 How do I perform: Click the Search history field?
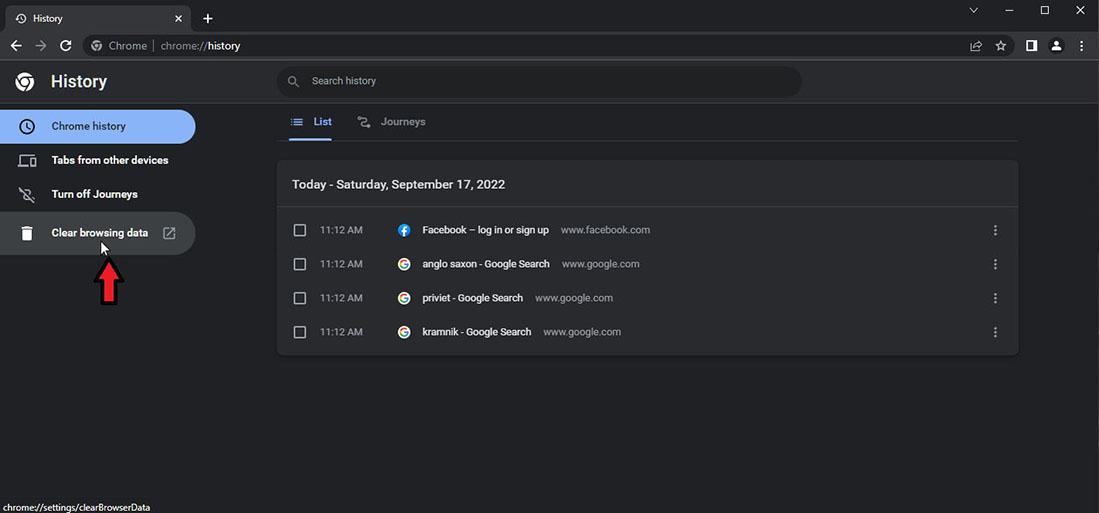(540, 81)
